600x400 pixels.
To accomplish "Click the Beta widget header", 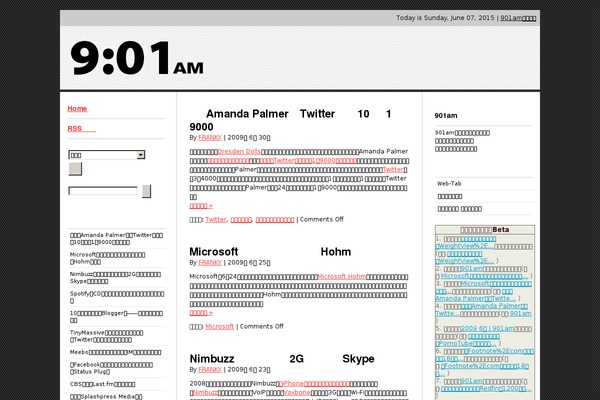I will [484, 230].
